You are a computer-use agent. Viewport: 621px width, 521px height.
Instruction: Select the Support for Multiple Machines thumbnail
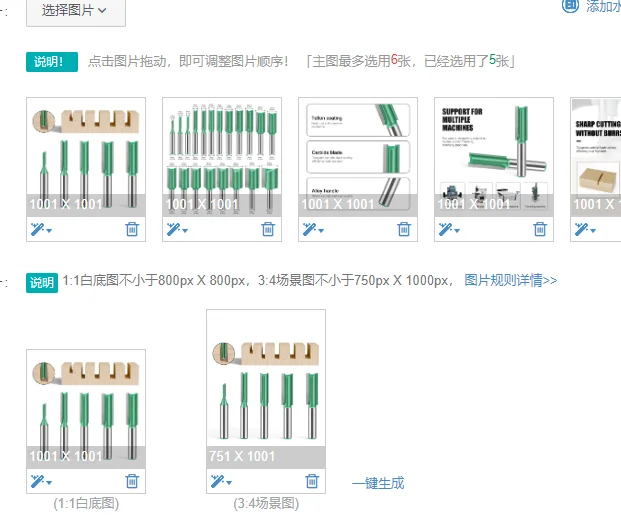click(x=494, y=157)
